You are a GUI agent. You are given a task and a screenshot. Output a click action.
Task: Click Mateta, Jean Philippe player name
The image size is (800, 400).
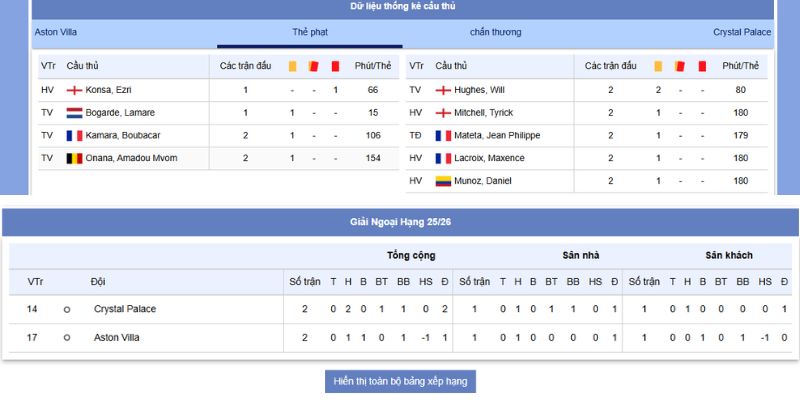point(497,136)
